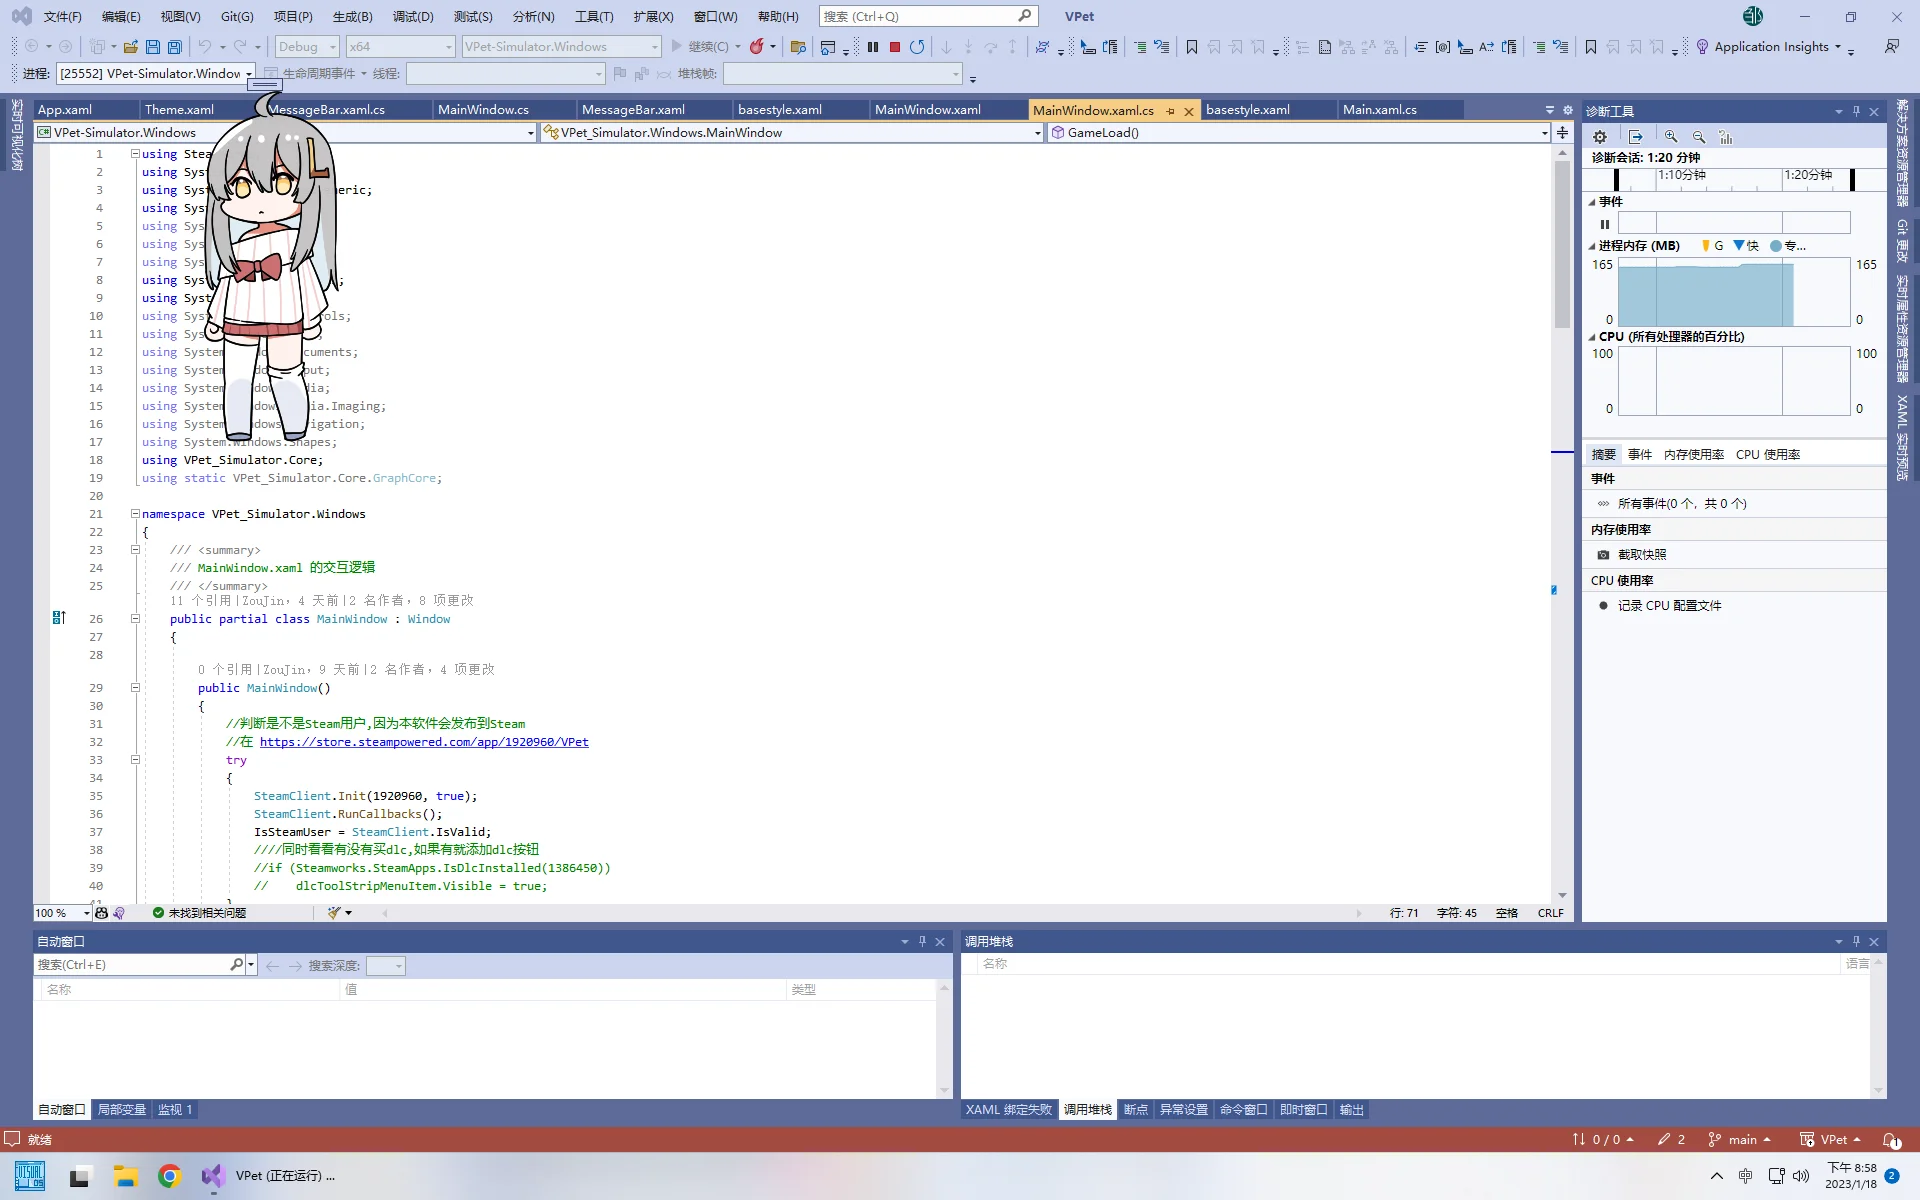Open the Application Insights dropdown arrow

coord(1838,47)
